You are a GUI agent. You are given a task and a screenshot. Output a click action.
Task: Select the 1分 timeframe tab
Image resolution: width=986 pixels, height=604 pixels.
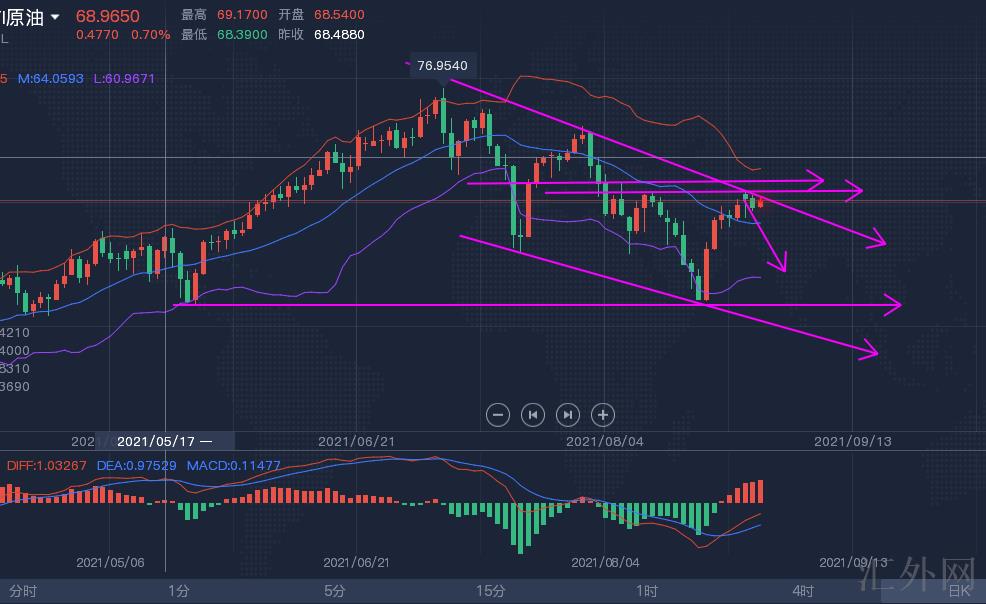[179, 591]
